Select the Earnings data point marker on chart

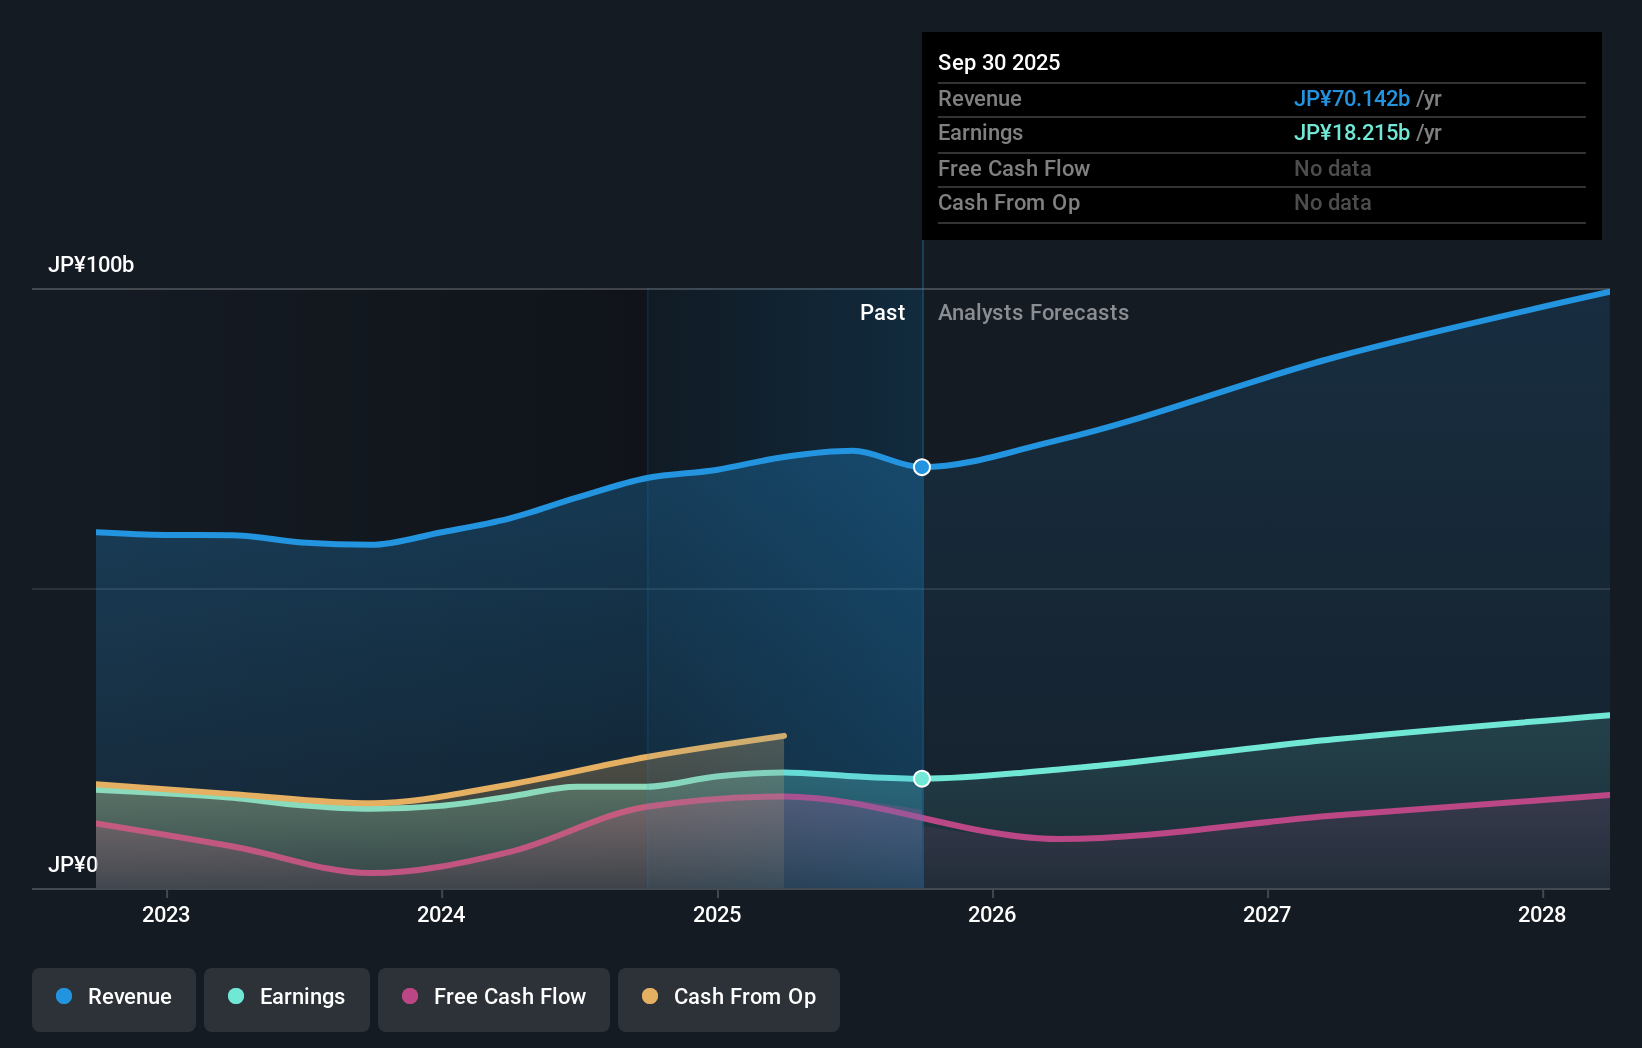(x=921, y=779)
